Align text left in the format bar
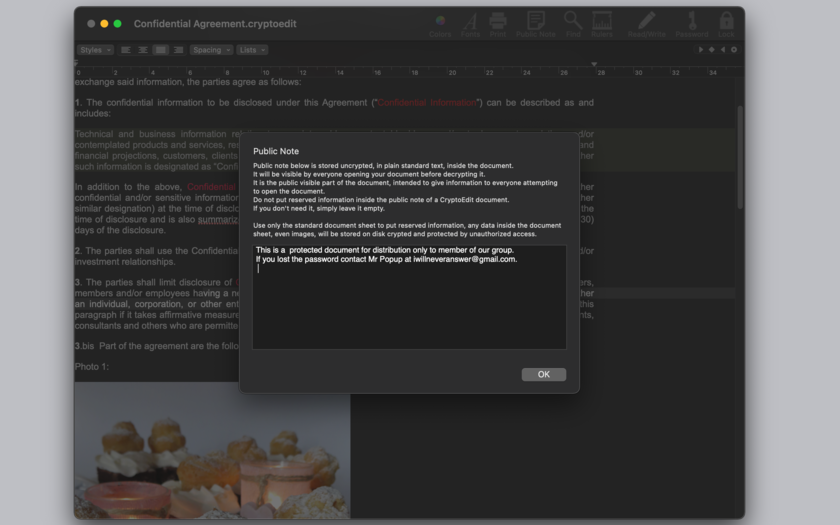This screenshot has height=525, width=840. click(x=126, y=50)
